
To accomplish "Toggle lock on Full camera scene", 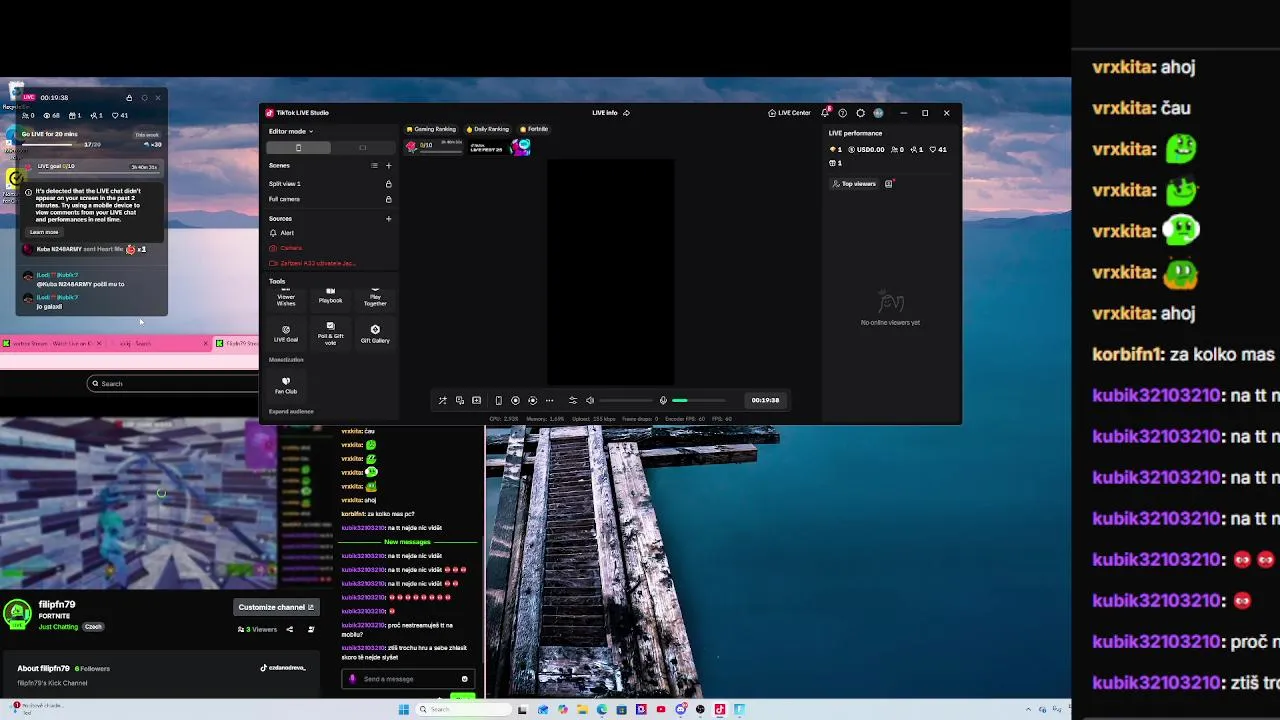I will 389,199.
